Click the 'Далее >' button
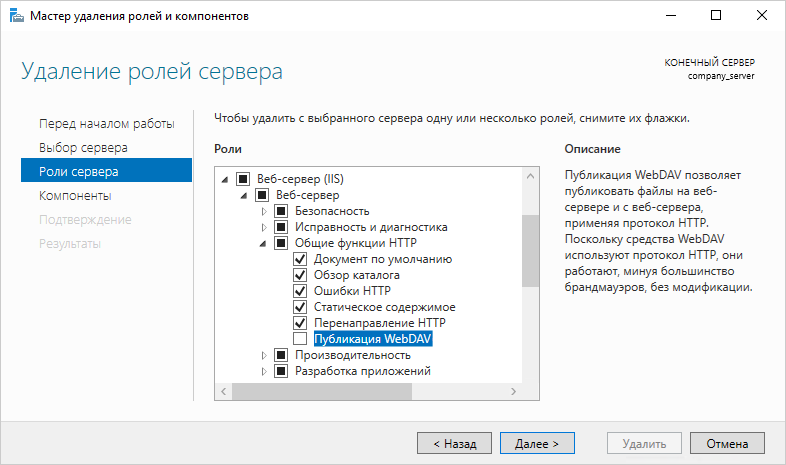Viewport: 786px width, 465px height. click(536, 441)
